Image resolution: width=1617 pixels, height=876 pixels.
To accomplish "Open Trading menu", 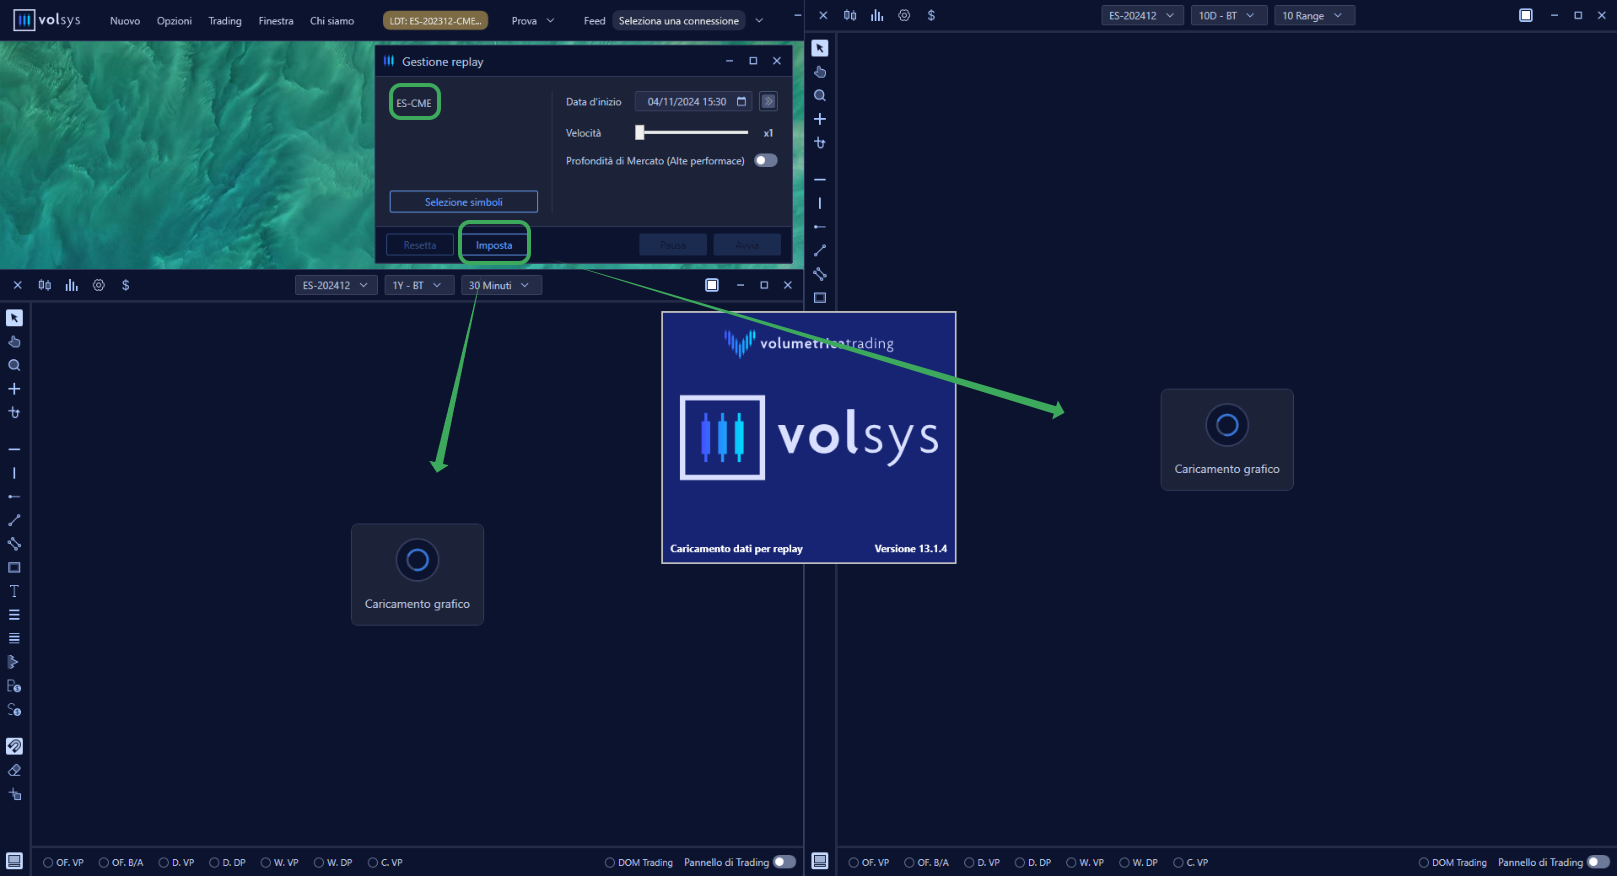I will 225,21.
